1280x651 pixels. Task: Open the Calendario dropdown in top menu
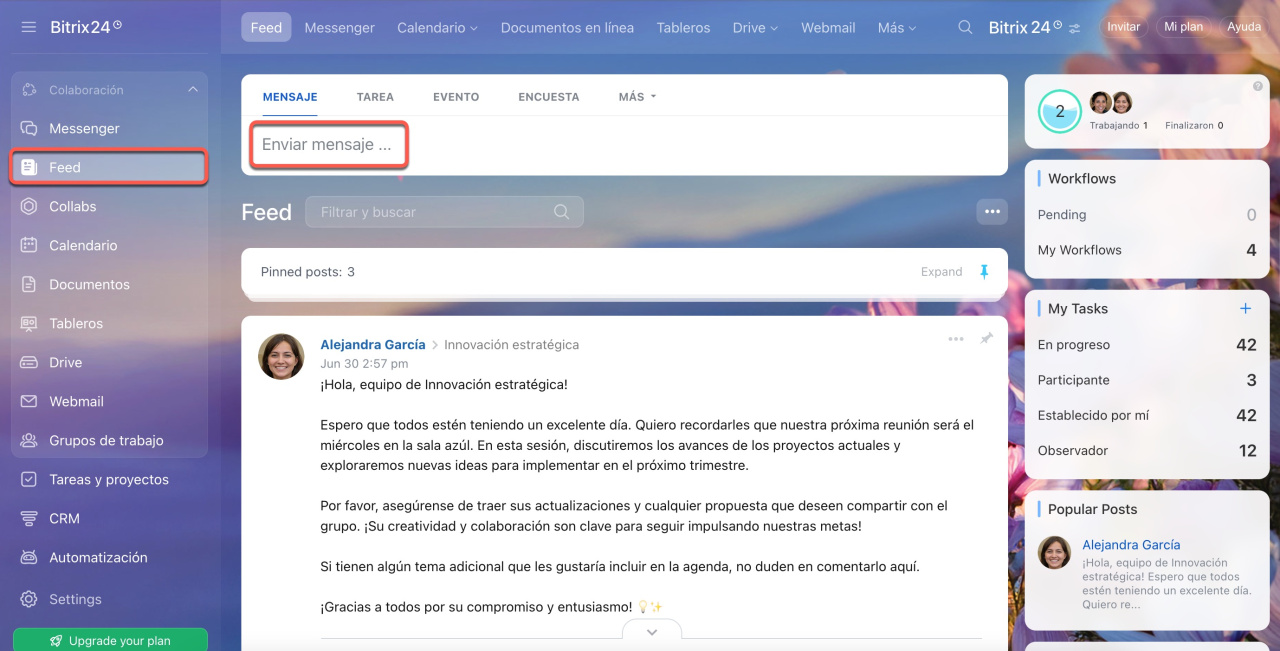(x=437, y=28)
